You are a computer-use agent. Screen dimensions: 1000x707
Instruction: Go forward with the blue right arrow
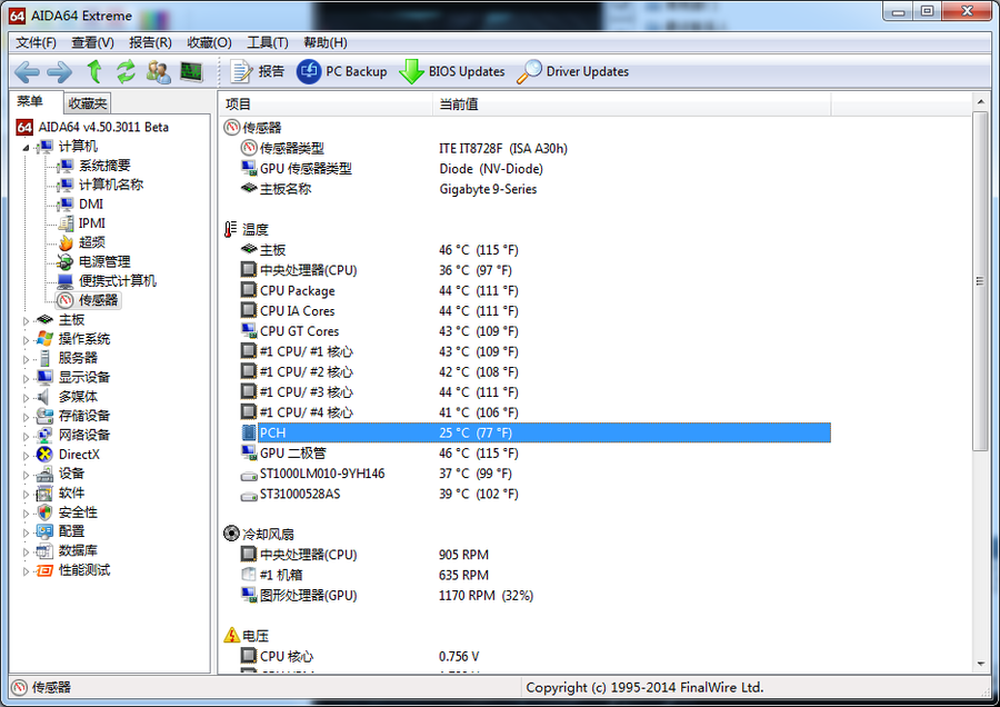[x=60, y=72]
